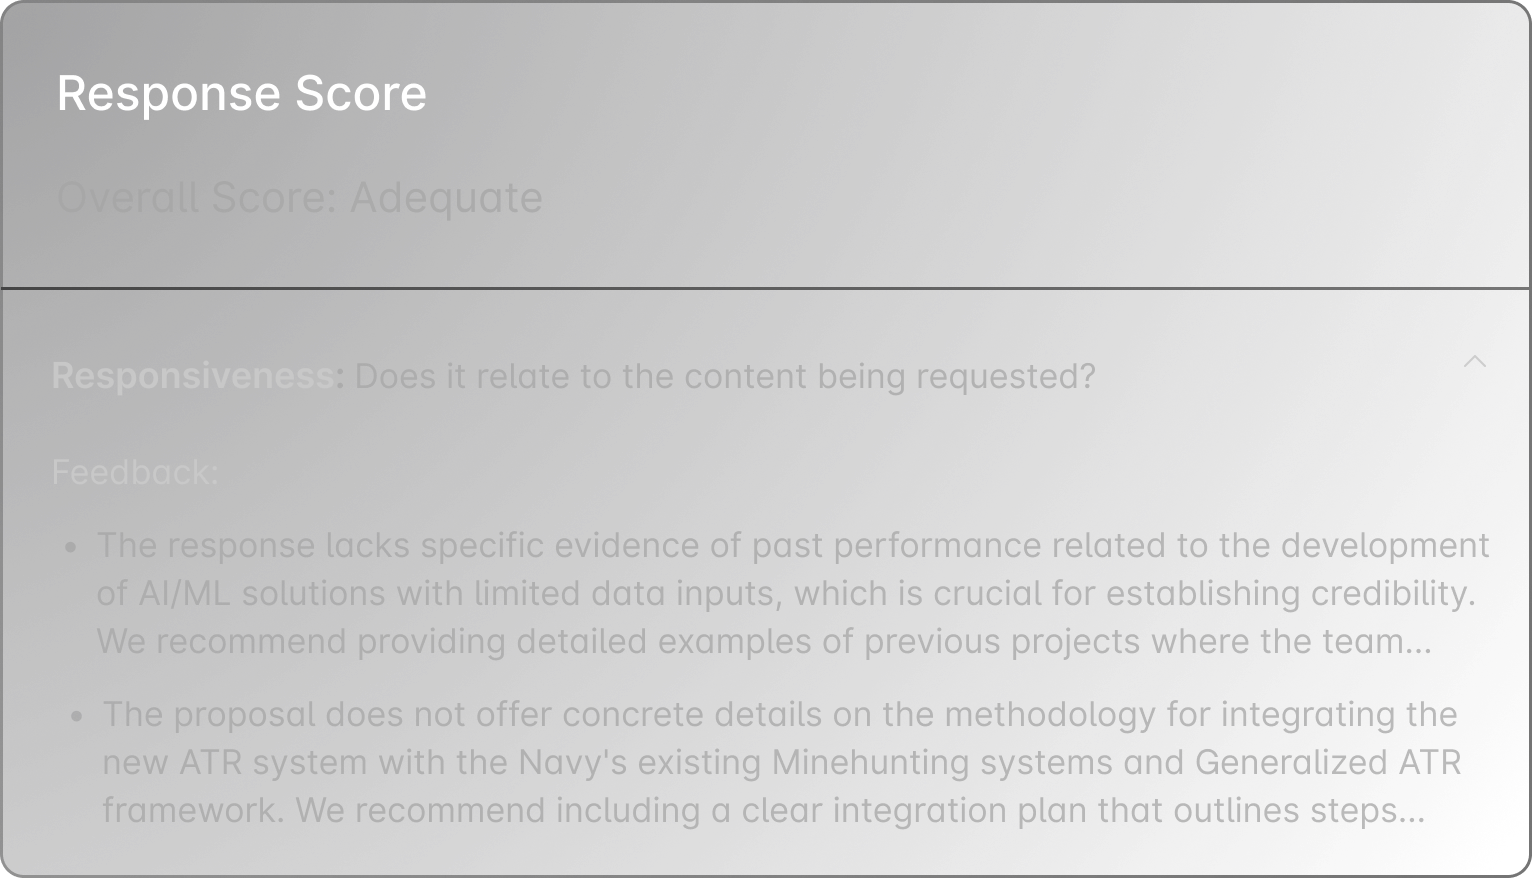
Task: Click the Response Score heading
Action: pyautogui.click(x=242, y=94)
